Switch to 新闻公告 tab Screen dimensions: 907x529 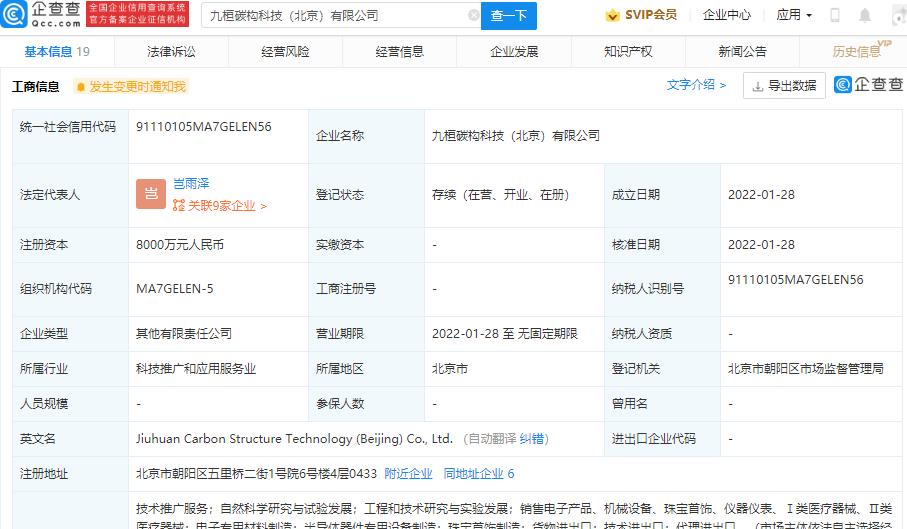pyautogui.click(x=743, y=51)
